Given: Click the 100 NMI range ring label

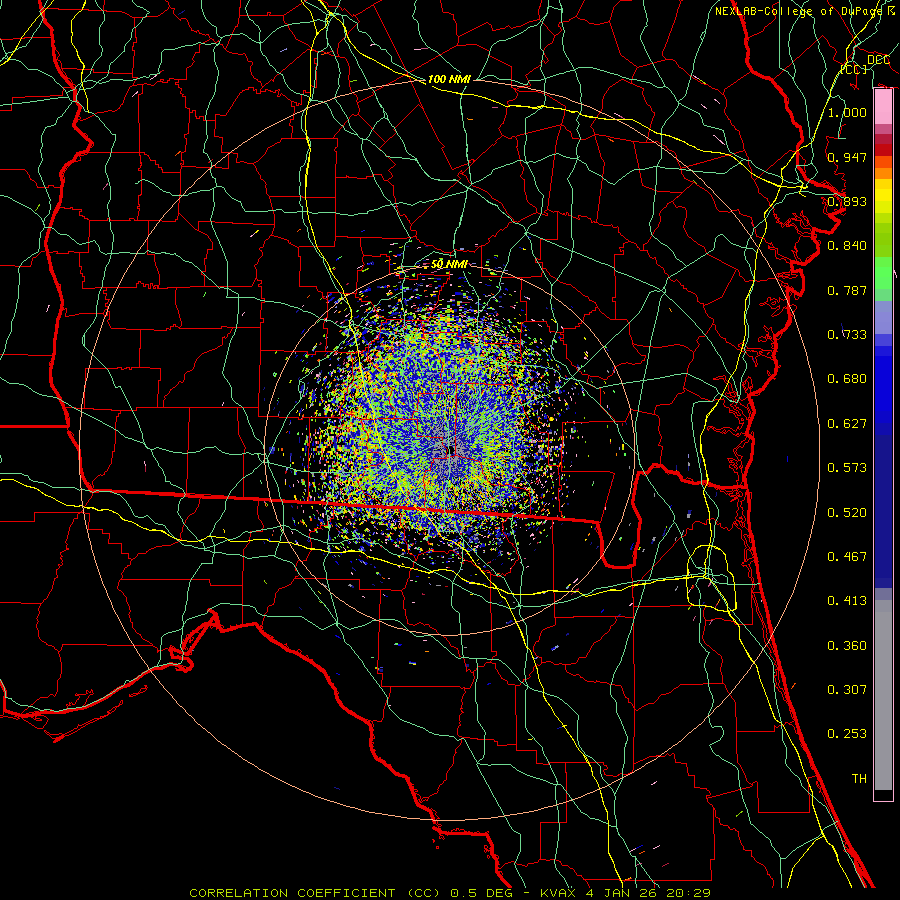Looking at the screenshot, I should pos(449,79).
